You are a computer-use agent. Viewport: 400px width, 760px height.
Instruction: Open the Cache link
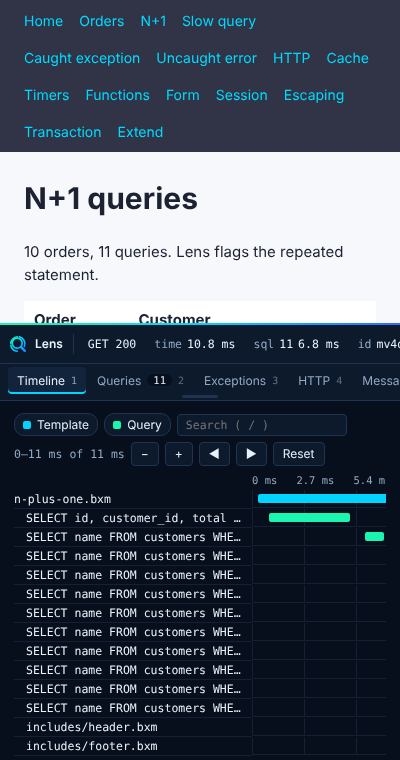click(348, 58)
